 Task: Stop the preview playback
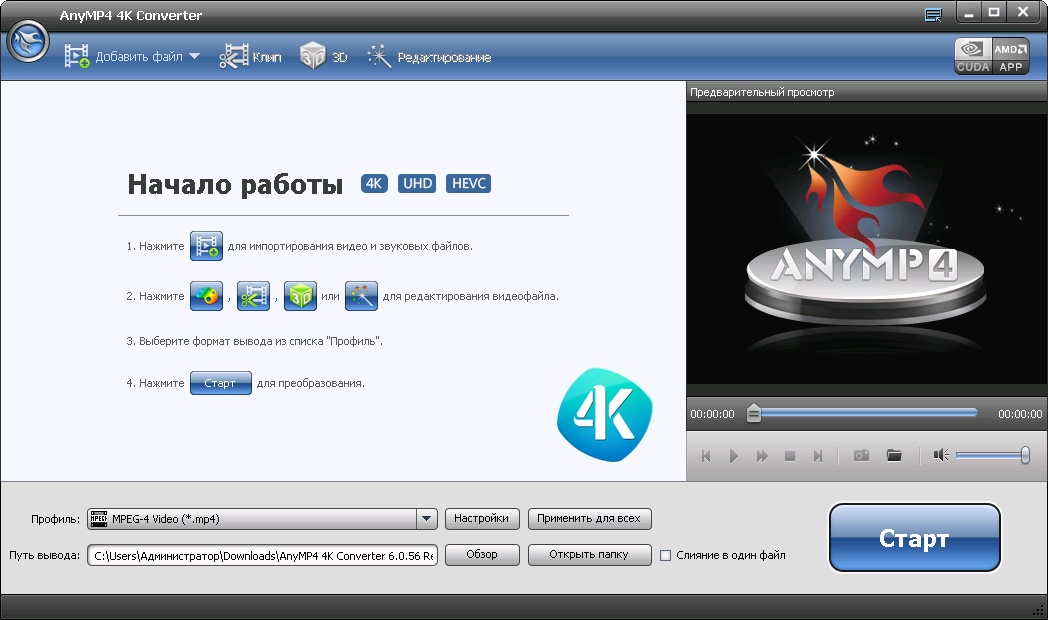click(x=790, y=456)
